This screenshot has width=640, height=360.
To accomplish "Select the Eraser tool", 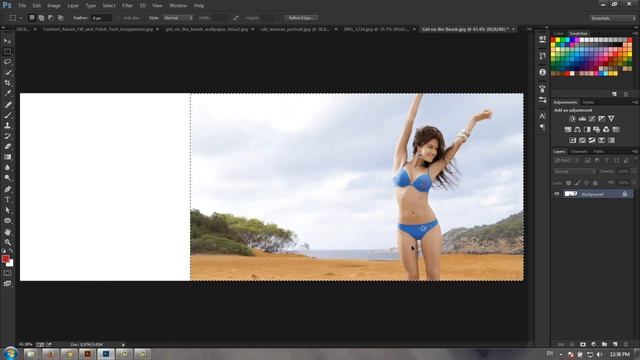I will [7, 147].
